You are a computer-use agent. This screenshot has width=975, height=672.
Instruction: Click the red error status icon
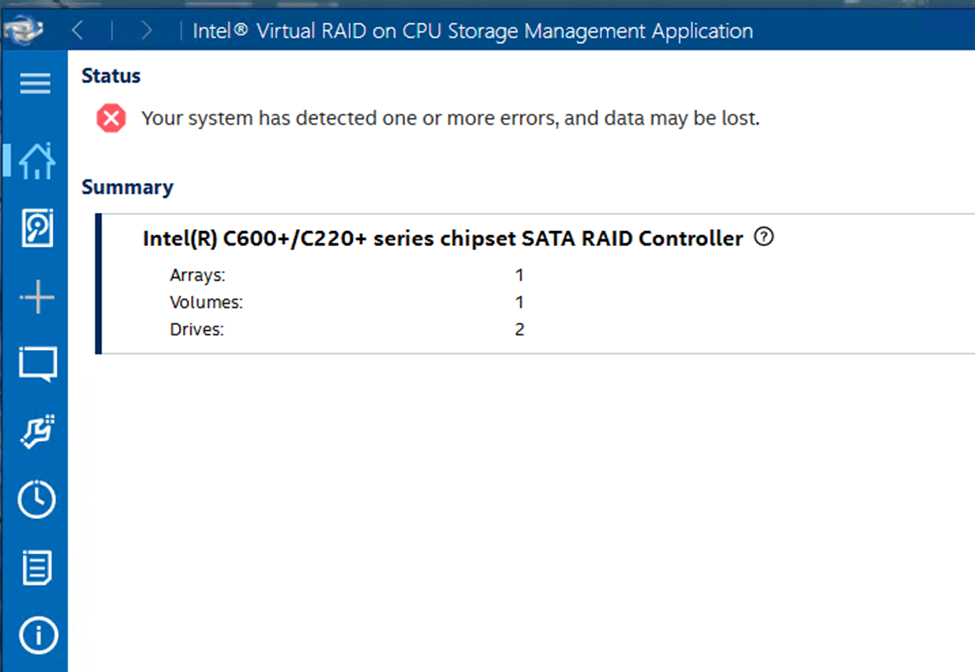[111, 118]
